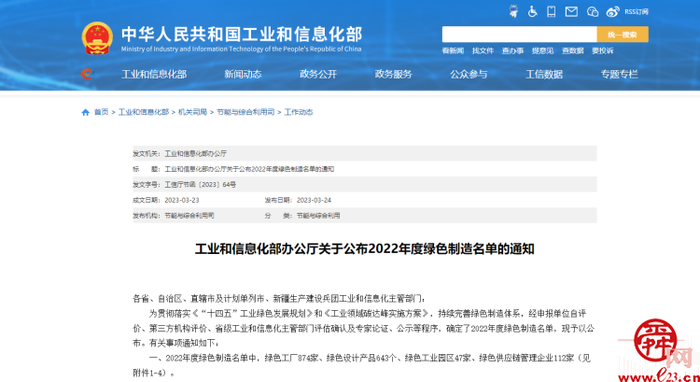Open the WeChat icon in header

point(592,12)
